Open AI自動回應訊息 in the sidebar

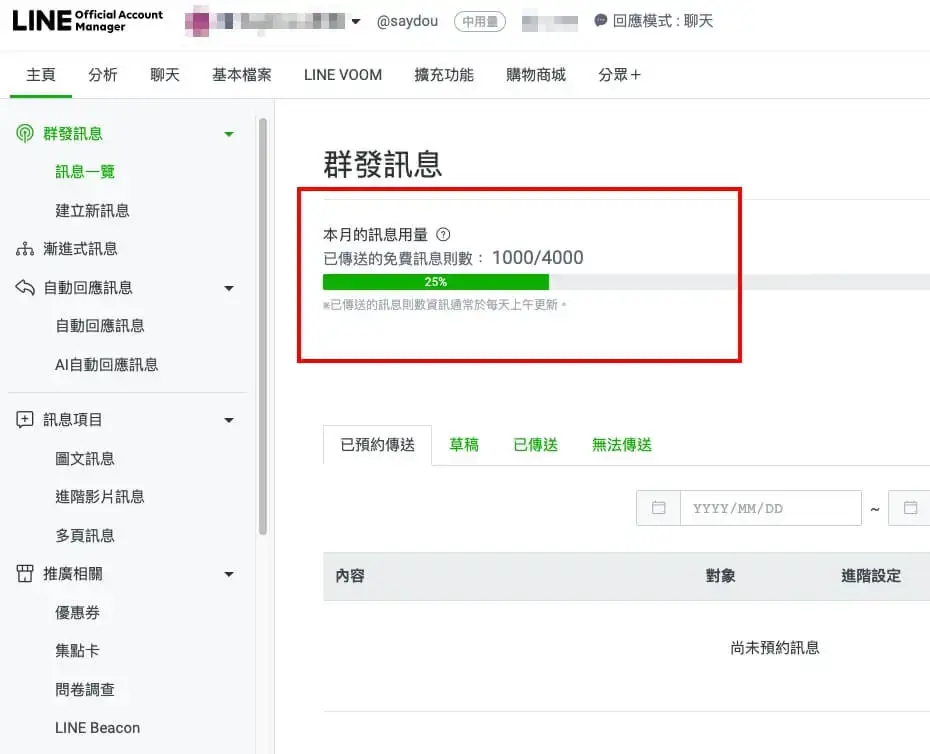[x=106, y=365]
